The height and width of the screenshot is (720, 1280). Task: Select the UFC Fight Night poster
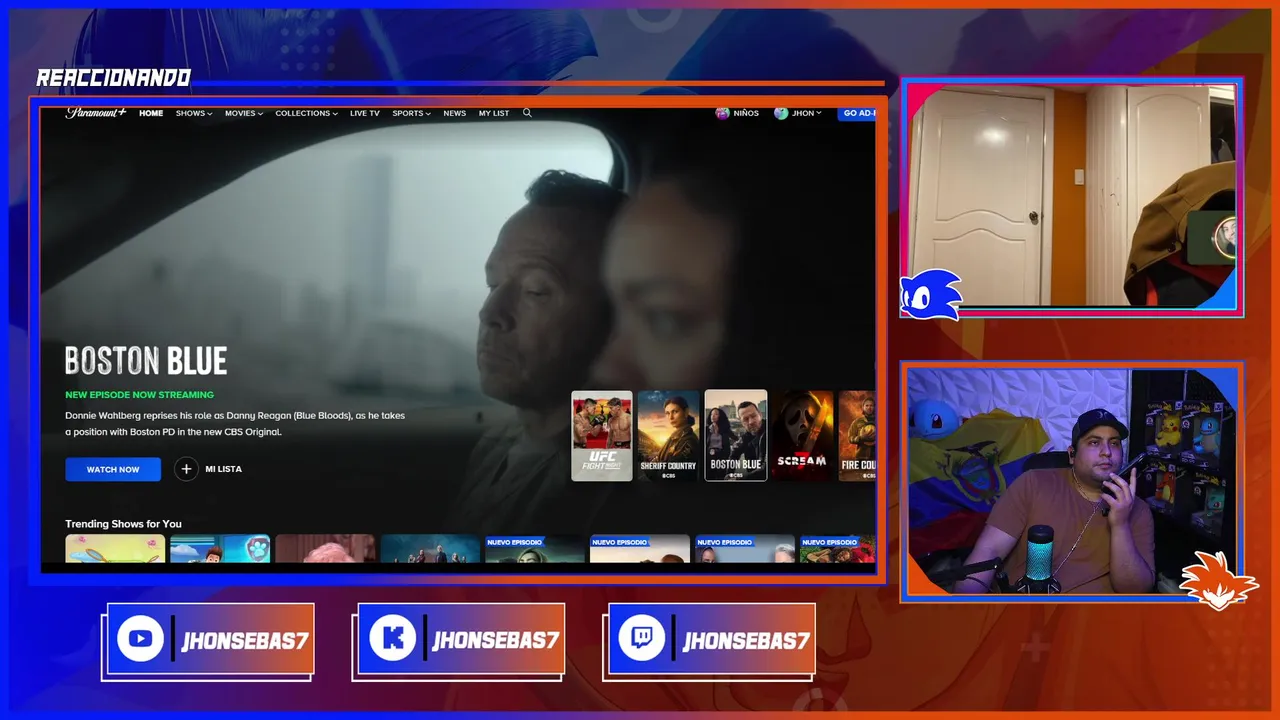coord(602,436)
